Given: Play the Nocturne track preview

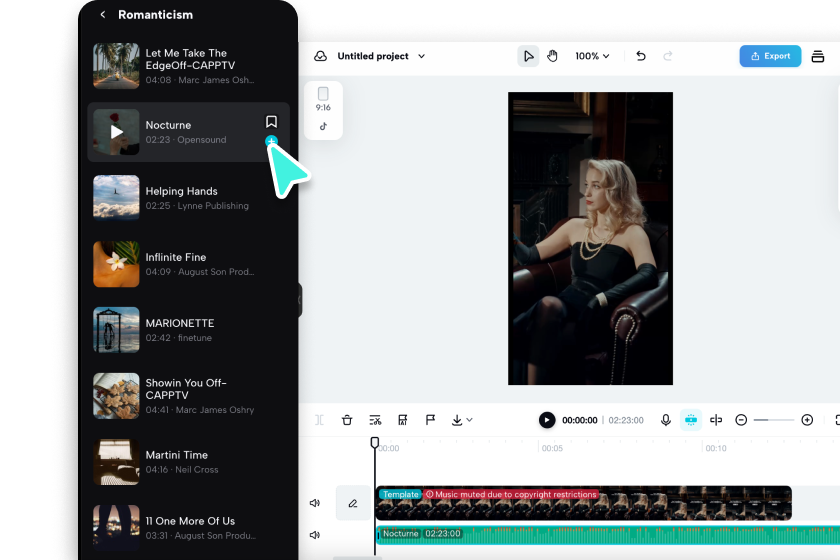Looking at the screenshot, I should click(116, 132).
